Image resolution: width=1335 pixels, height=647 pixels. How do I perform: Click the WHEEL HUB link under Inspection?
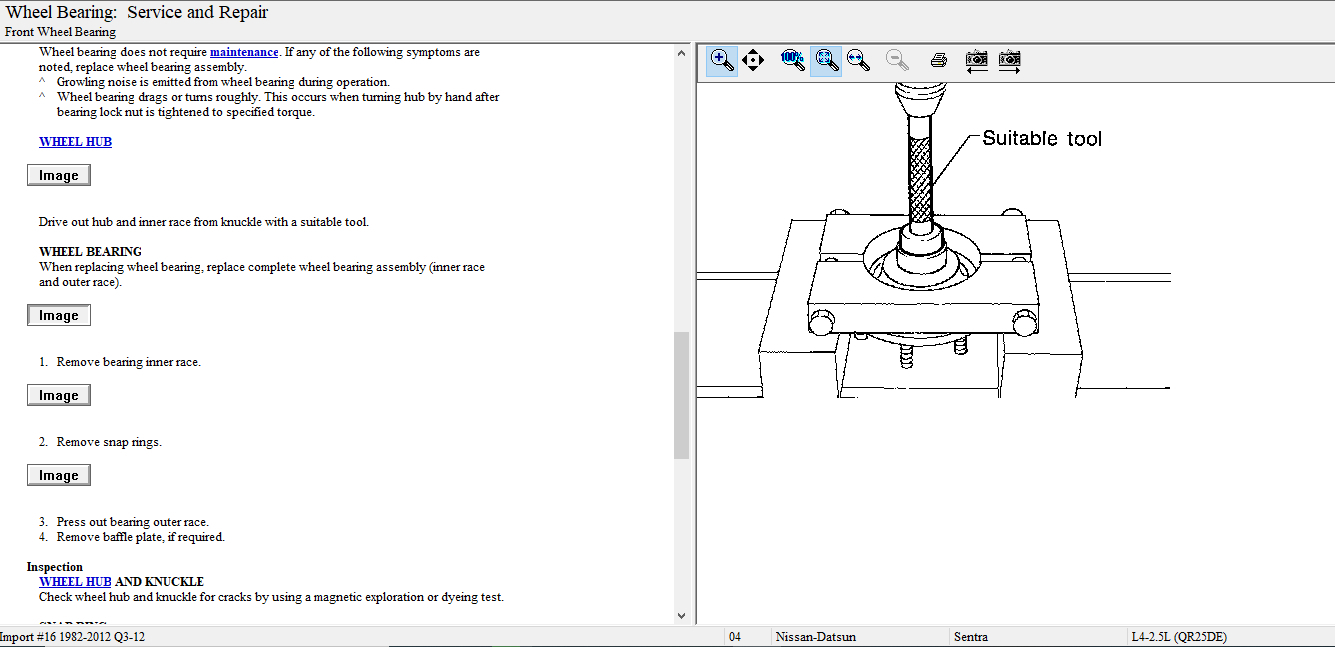coord(75,582)
